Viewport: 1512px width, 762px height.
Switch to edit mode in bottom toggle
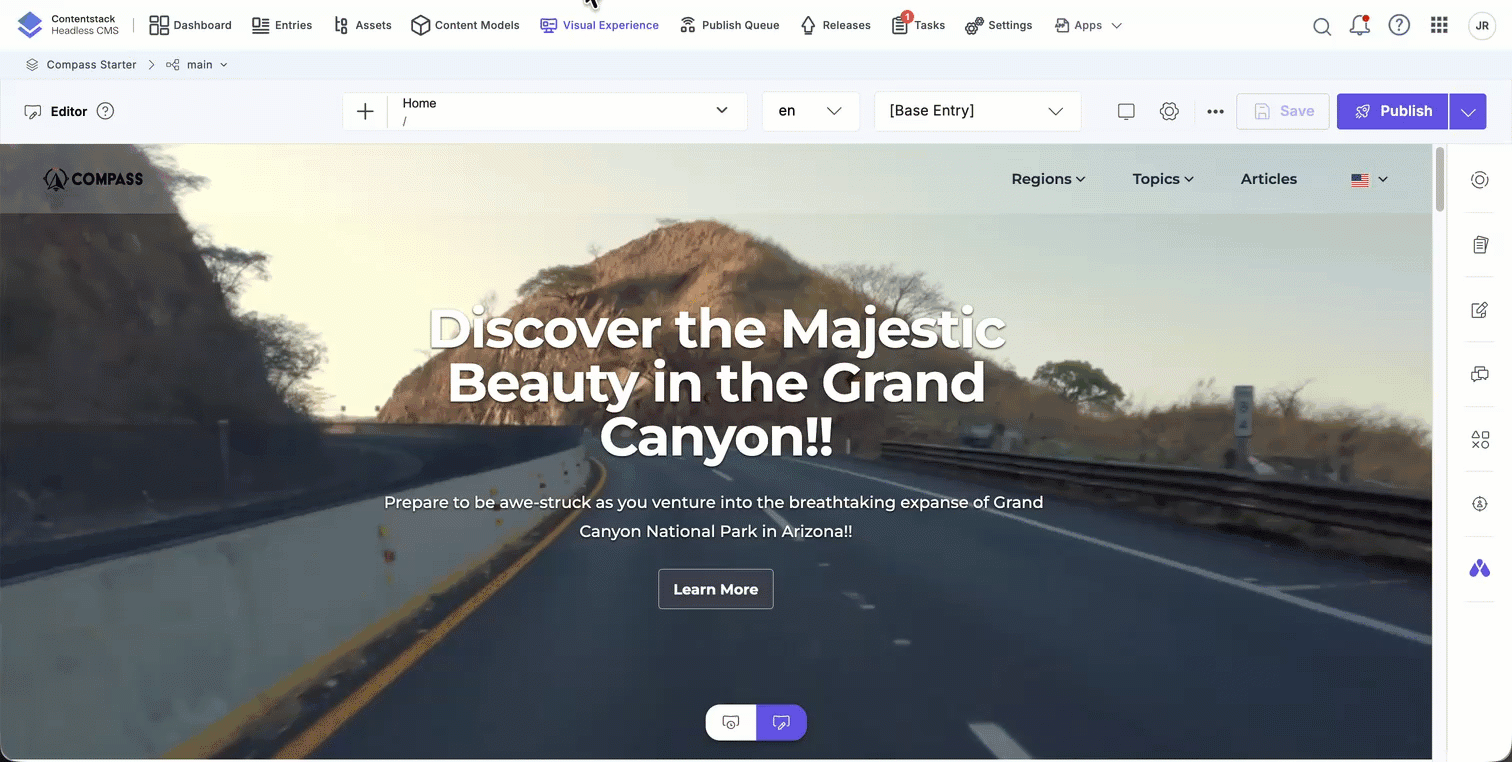tap(782, 723)
